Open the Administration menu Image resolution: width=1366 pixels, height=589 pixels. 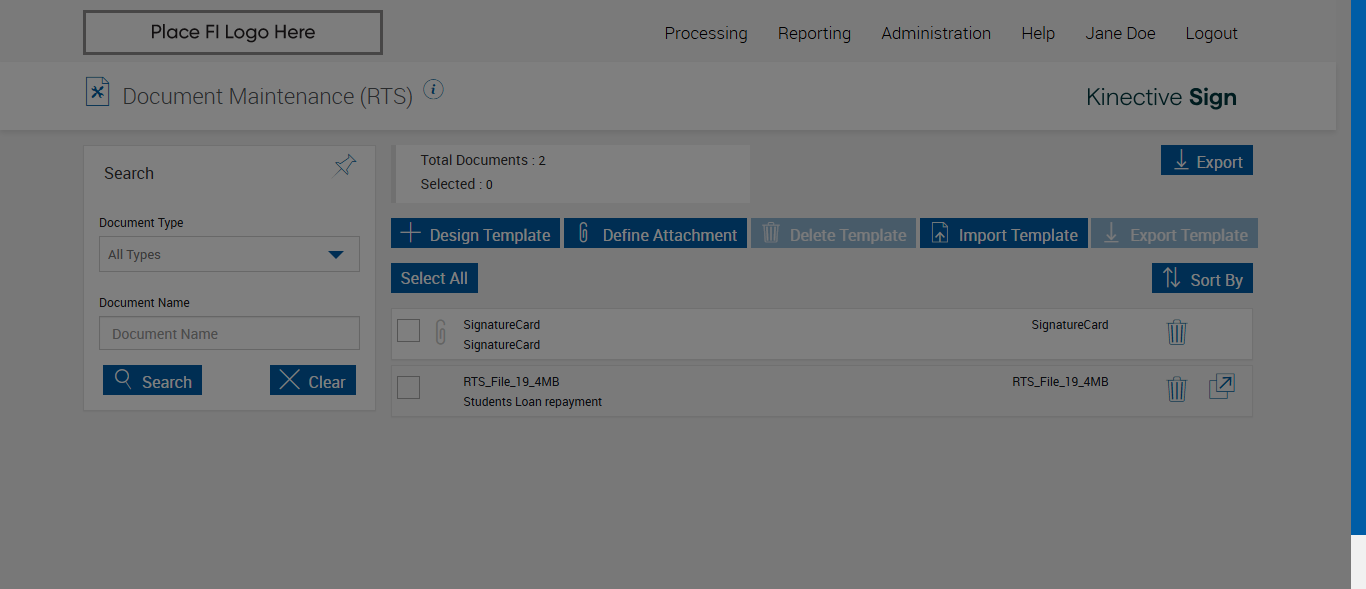(936, 33)
